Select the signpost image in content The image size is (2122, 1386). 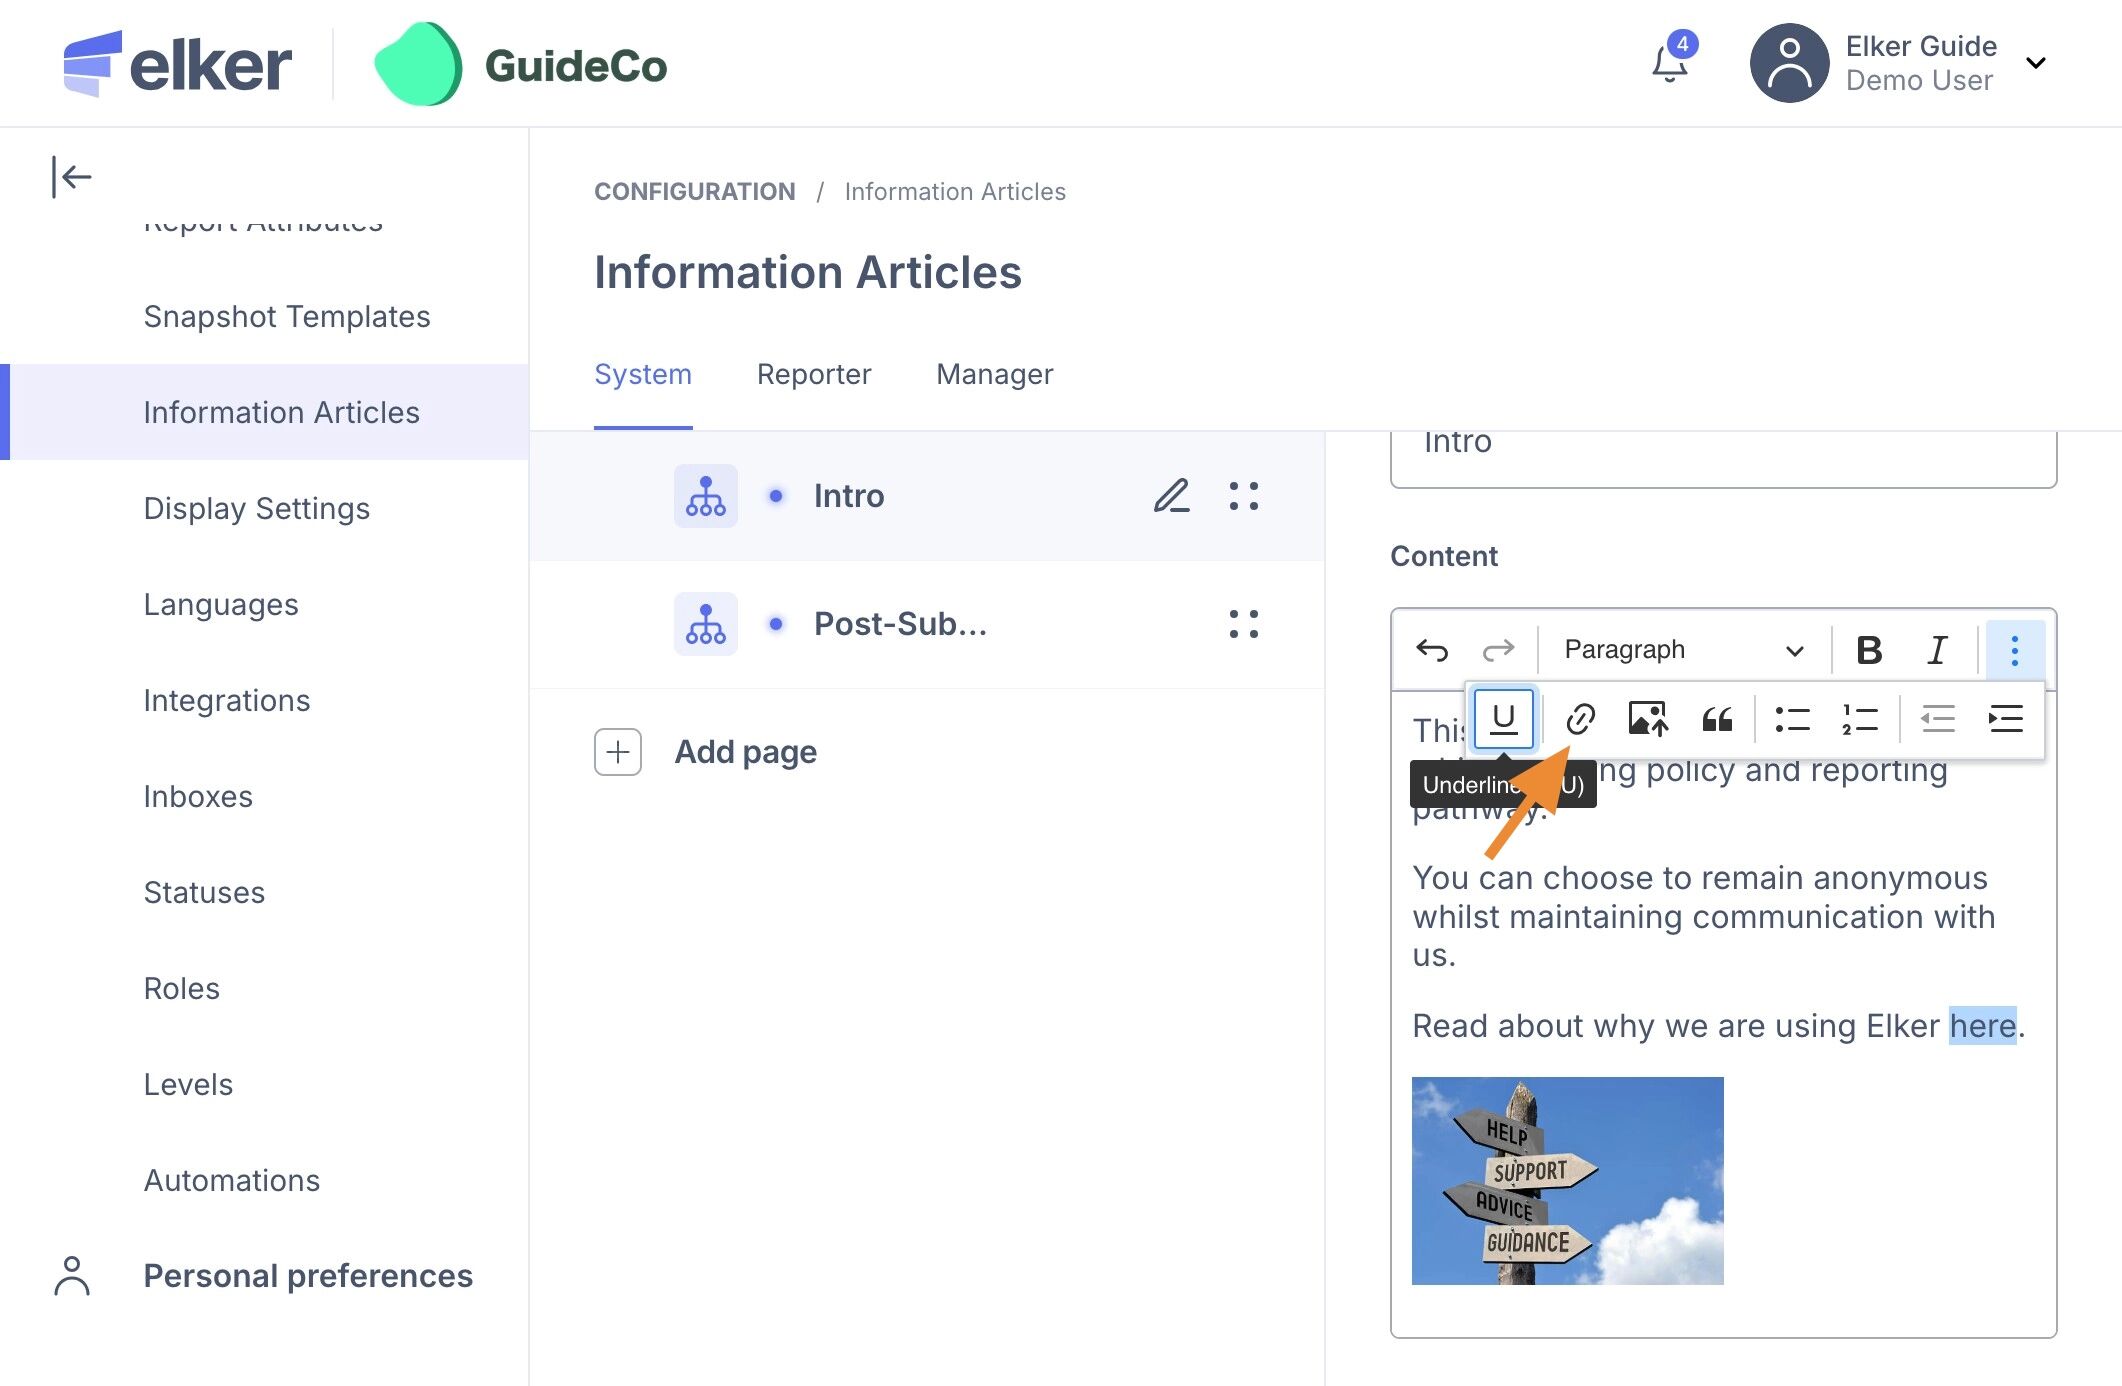(1567, 1180)
